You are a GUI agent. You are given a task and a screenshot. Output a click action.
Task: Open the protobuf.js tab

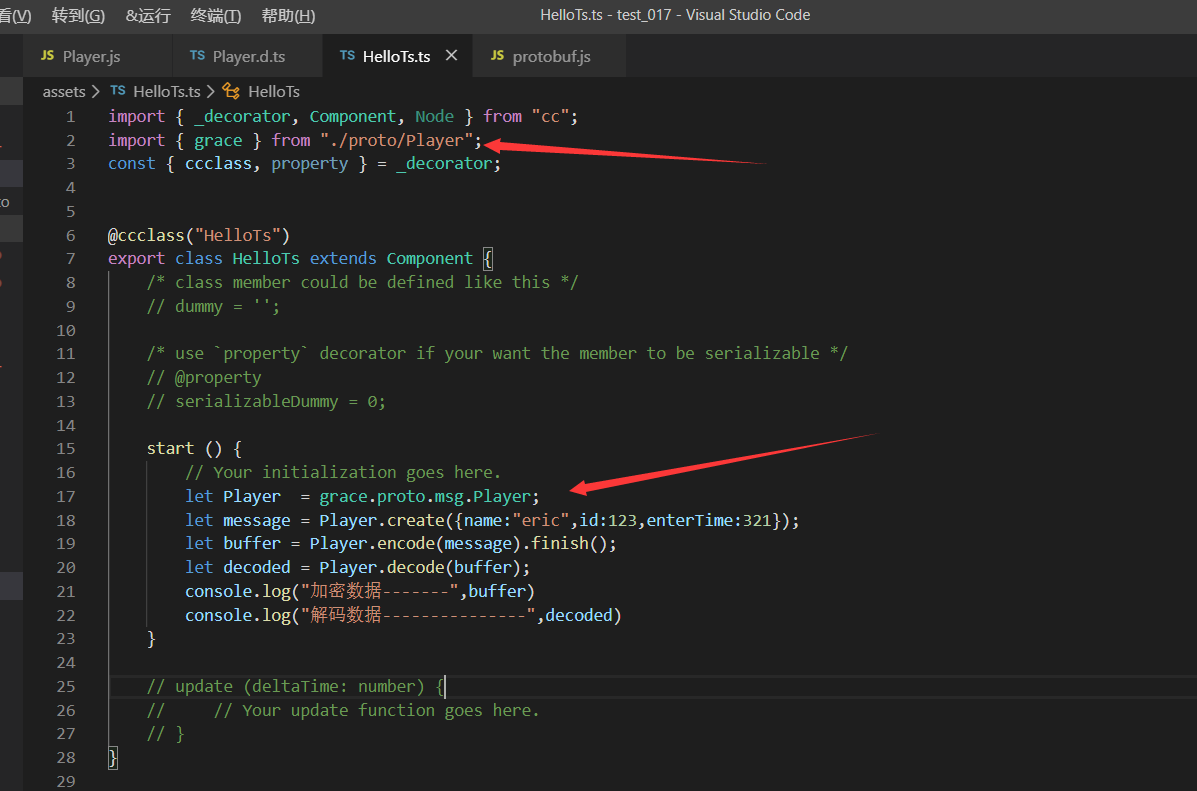[550, 56]
